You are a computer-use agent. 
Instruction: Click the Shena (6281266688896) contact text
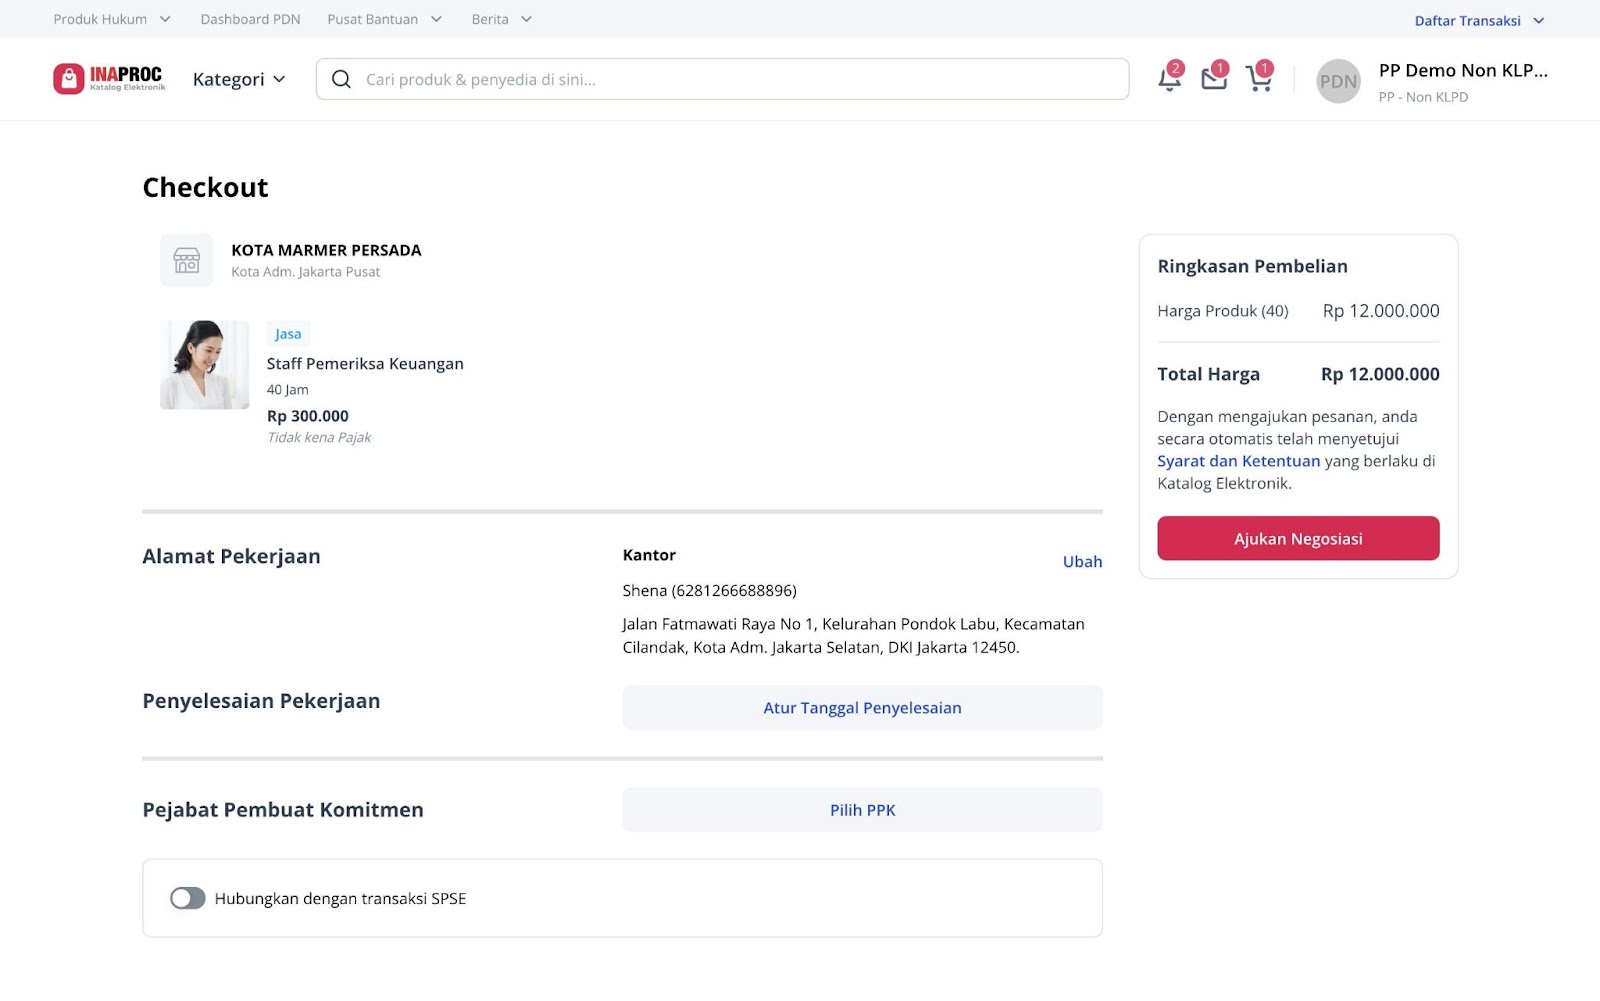[709, 590]
